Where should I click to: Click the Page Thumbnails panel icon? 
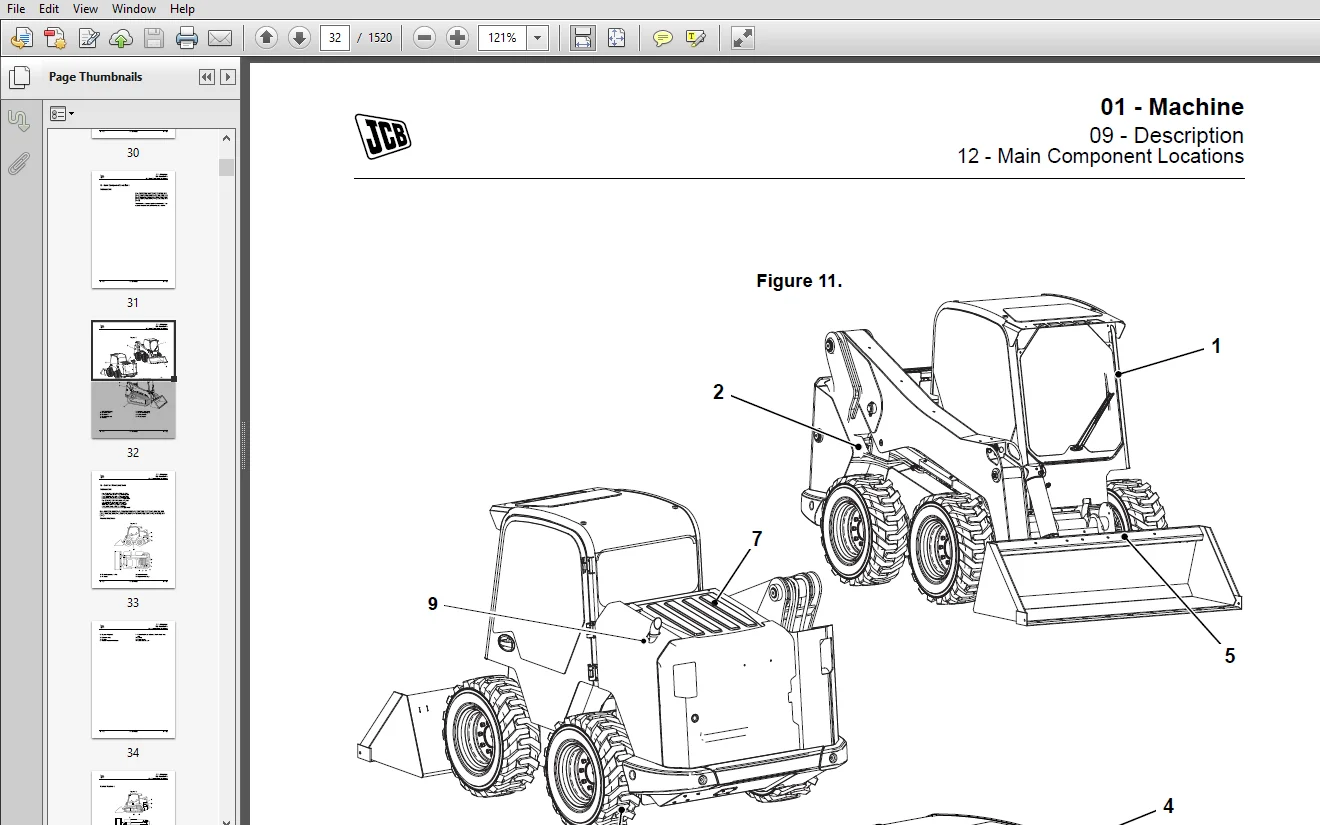tap(19, 77)
